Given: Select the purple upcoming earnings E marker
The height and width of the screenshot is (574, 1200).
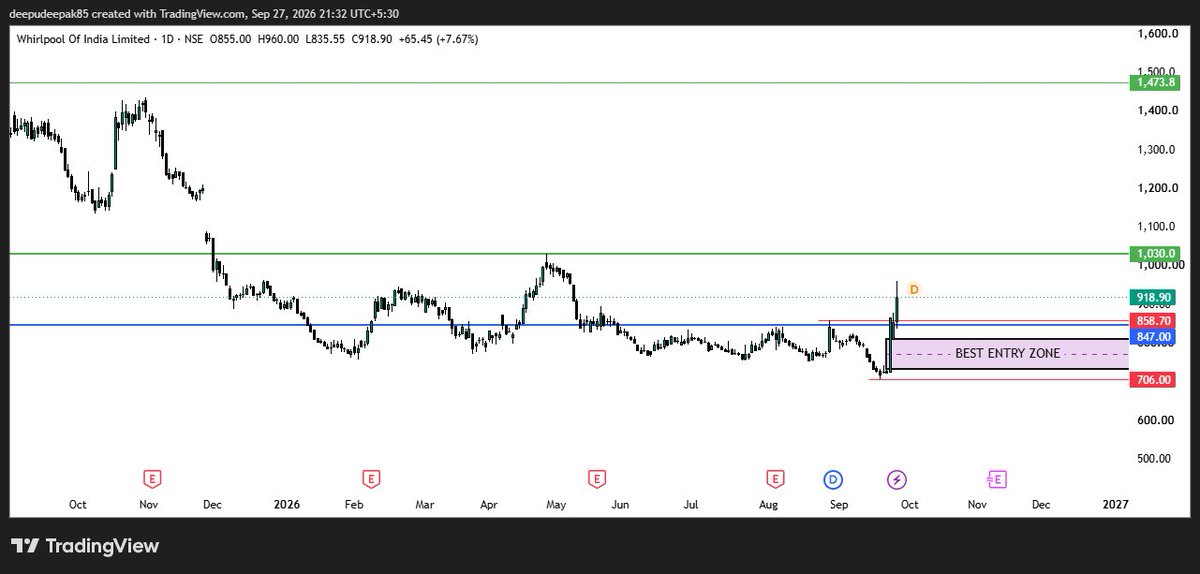Looking at the screenshot, I should (x=997, y=479).
